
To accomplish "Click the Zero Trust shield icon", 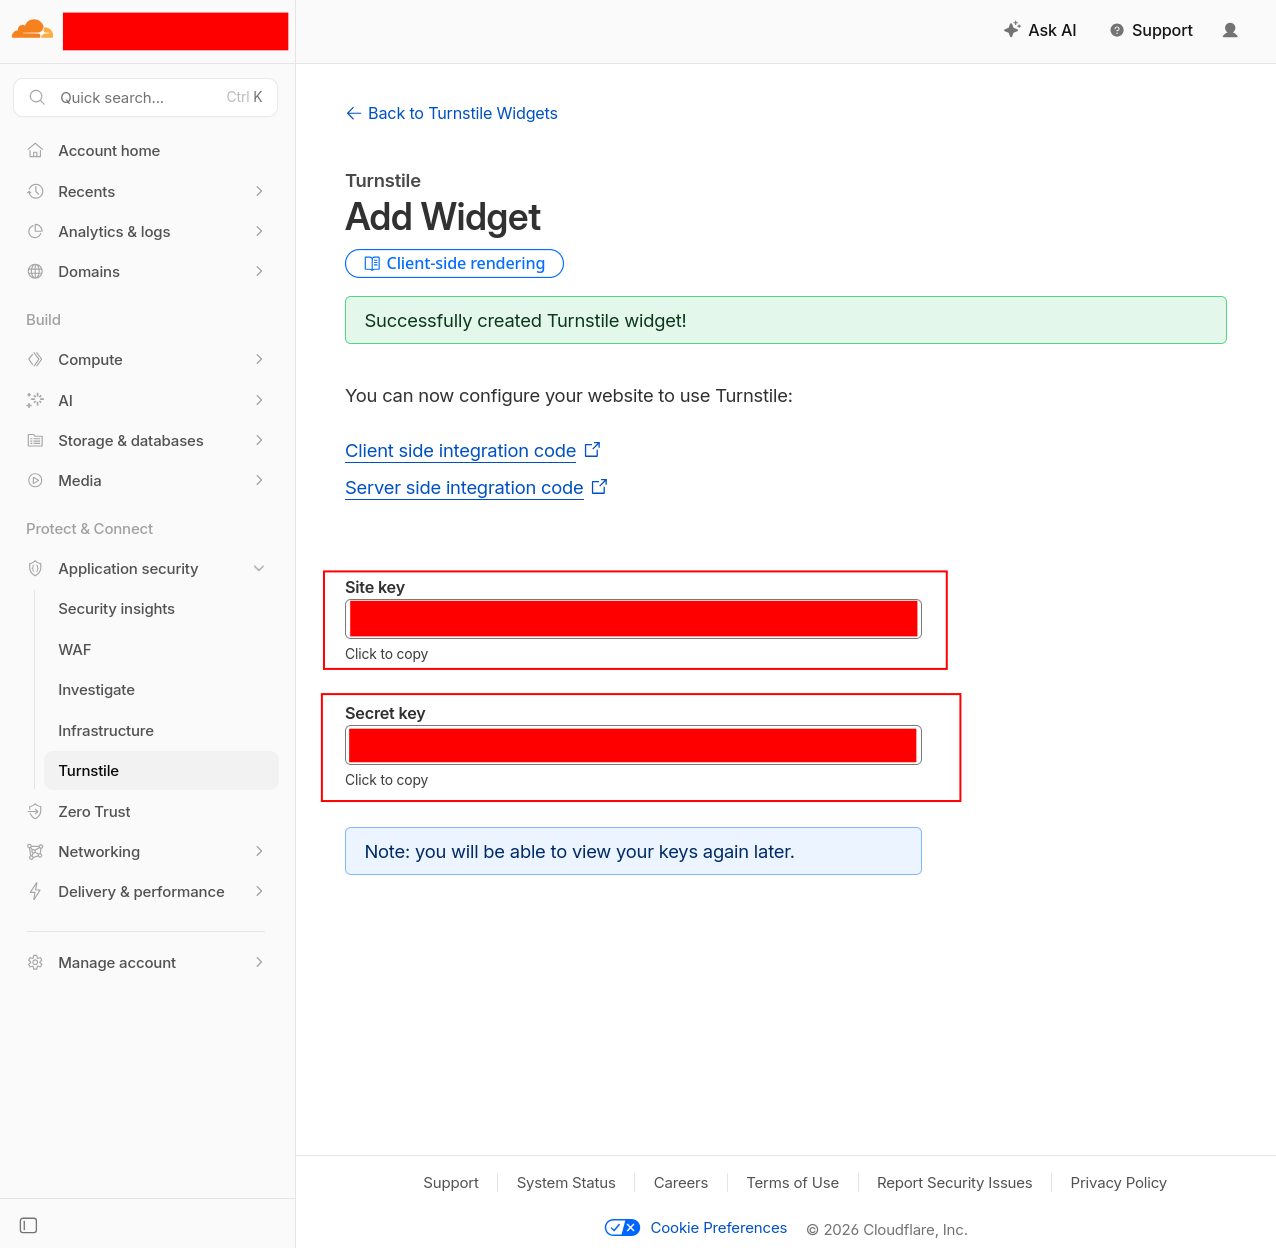I will 35,811.
